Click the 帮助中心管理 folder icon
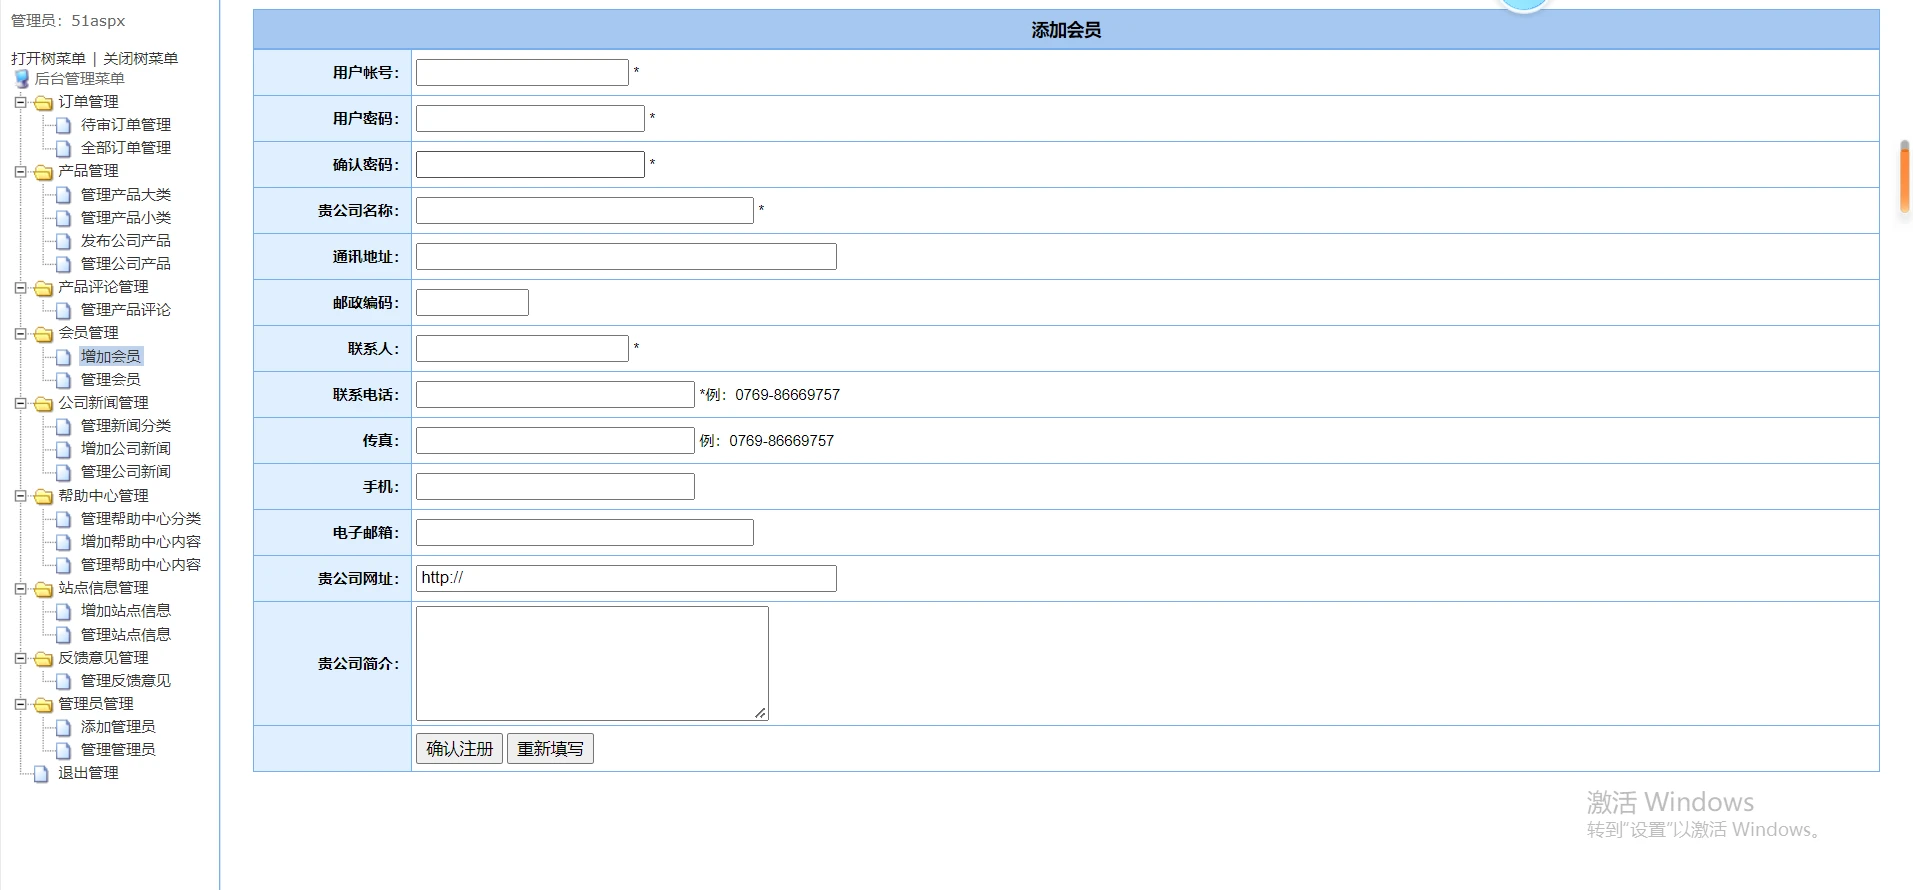This screenshot has height=890, width=1913. click(43, 497)
